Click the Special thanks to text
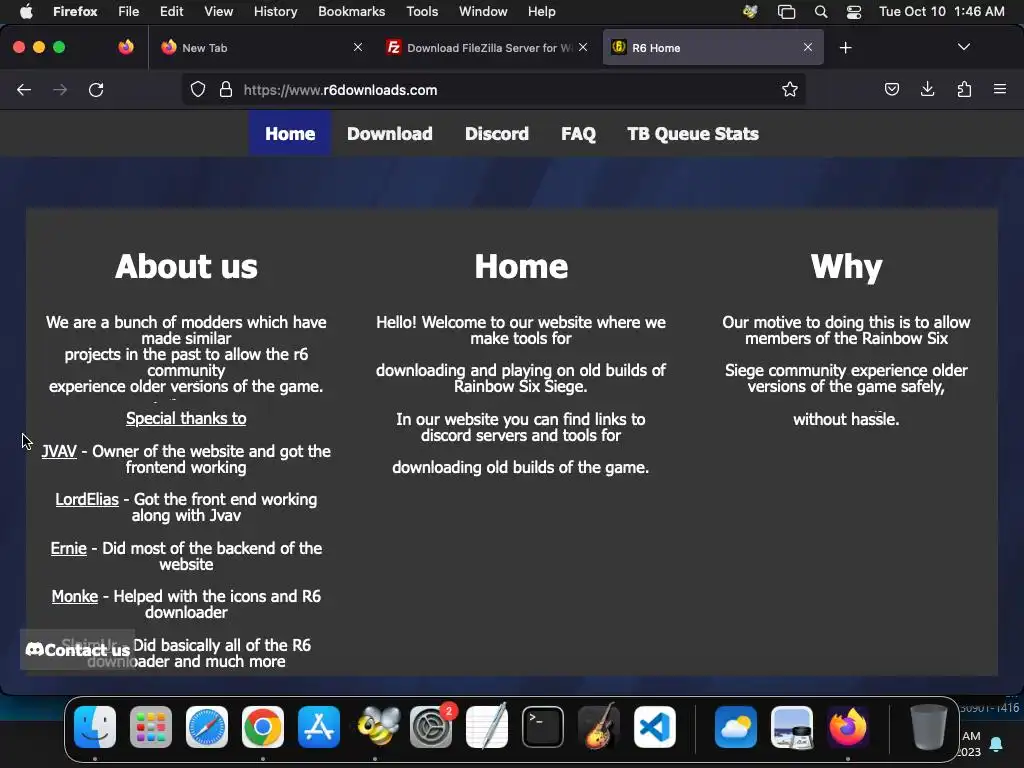 [x=186, y=419]
